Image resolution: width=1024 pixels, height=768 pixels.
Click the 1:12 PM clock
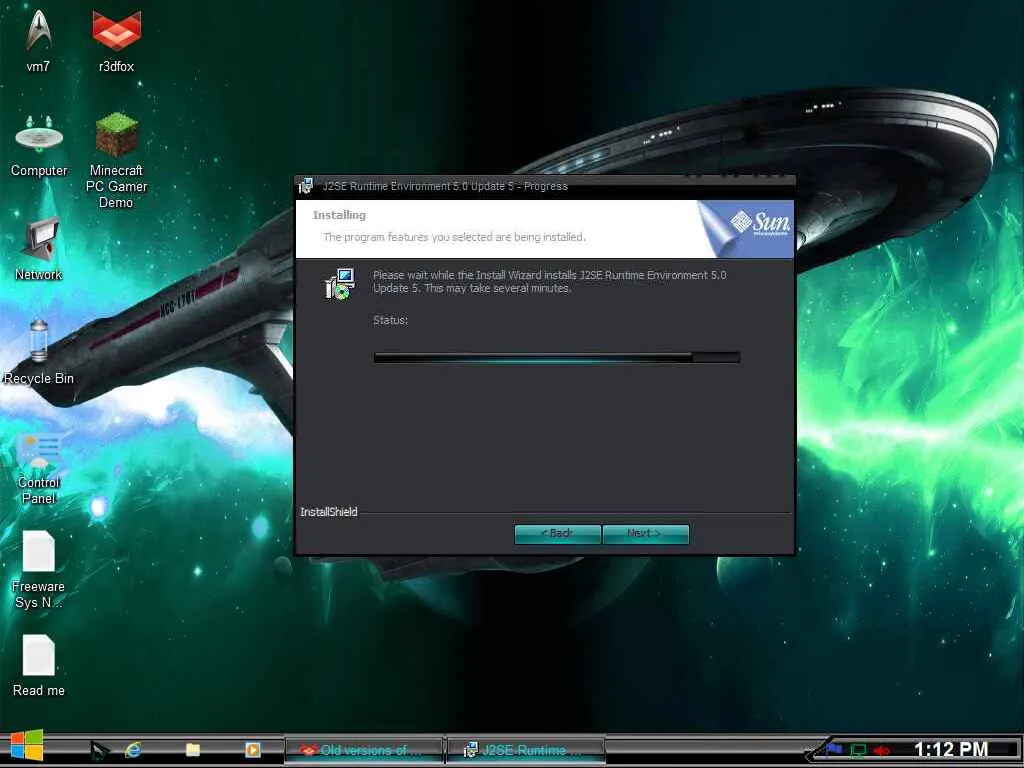click(950, 749)
